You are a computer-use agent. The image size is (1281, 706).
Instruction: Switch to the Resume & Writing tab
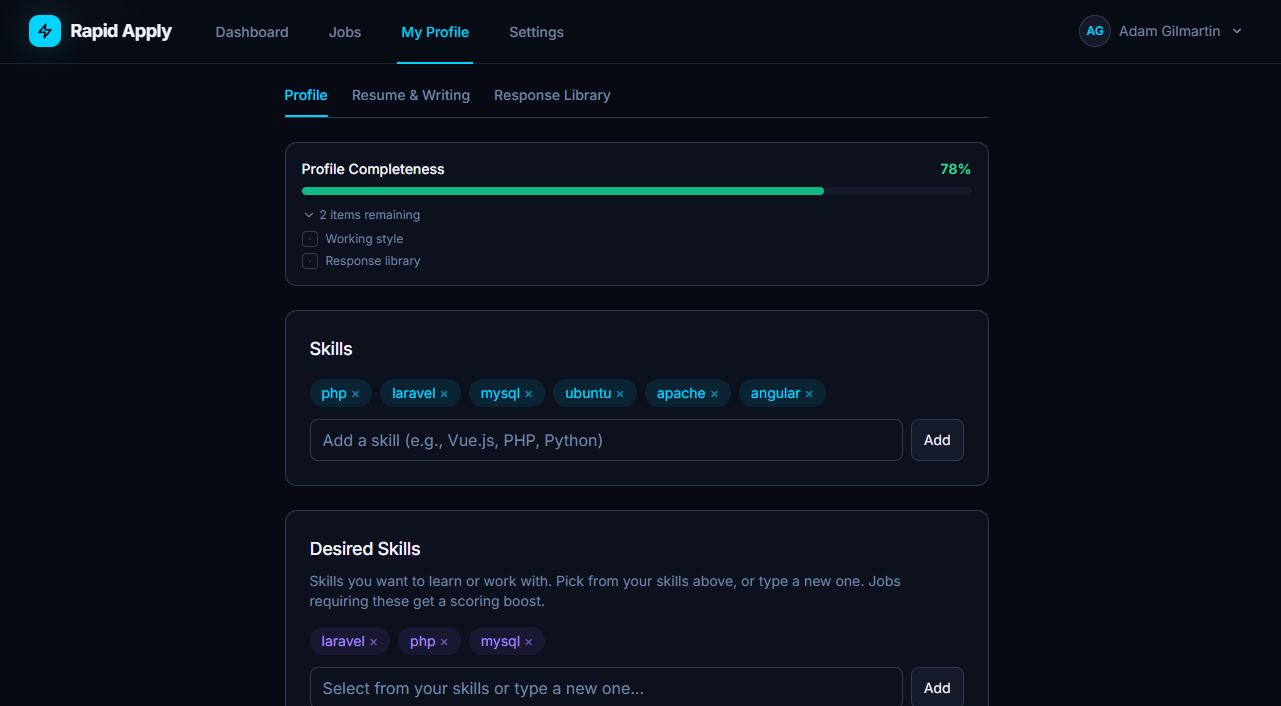coord(410,95)
